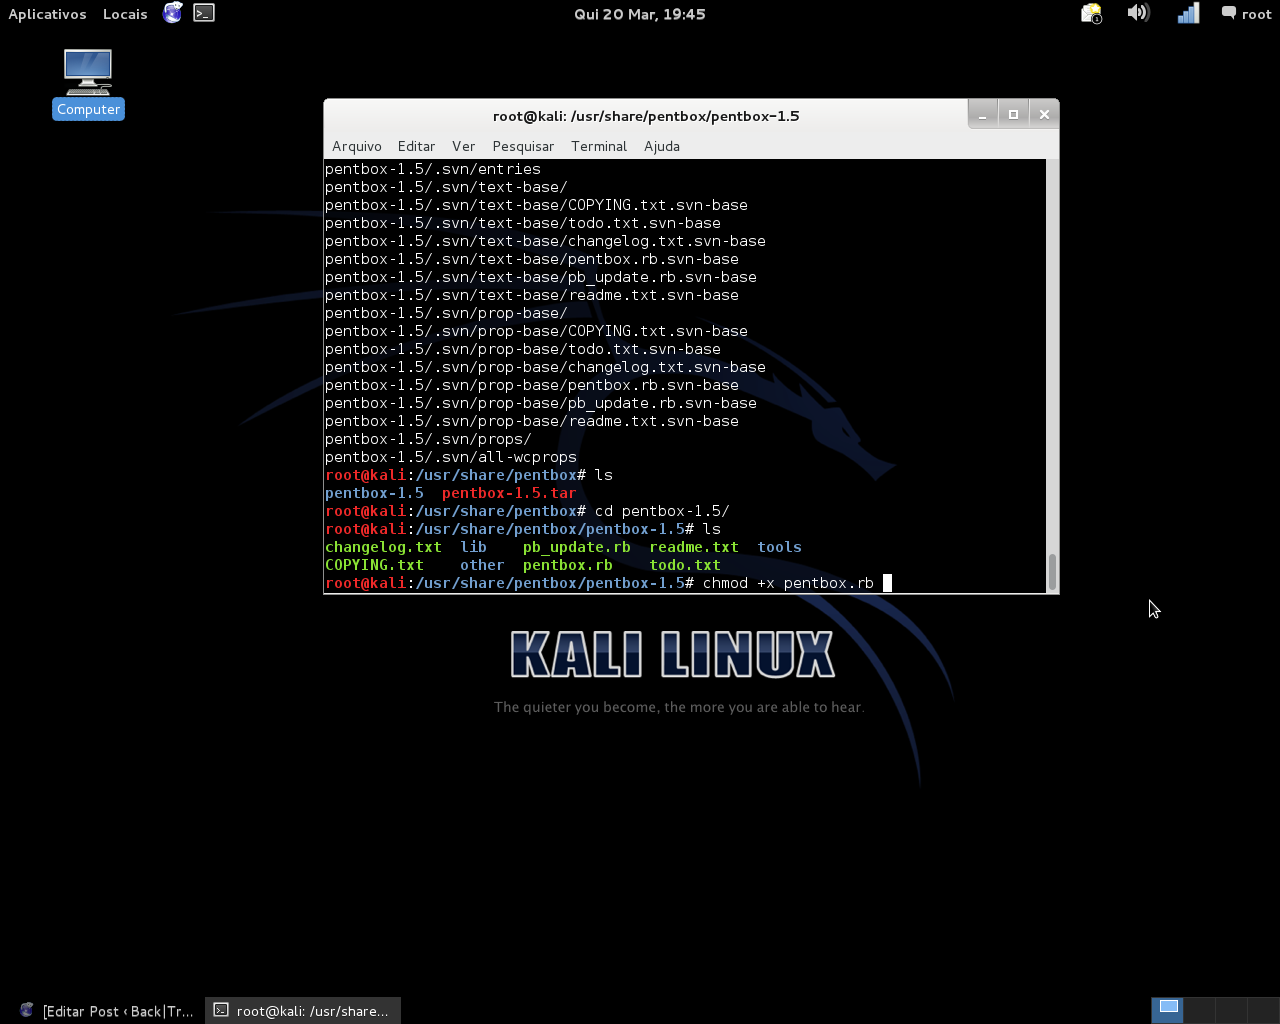Close the terminal window

[1044, 115]
